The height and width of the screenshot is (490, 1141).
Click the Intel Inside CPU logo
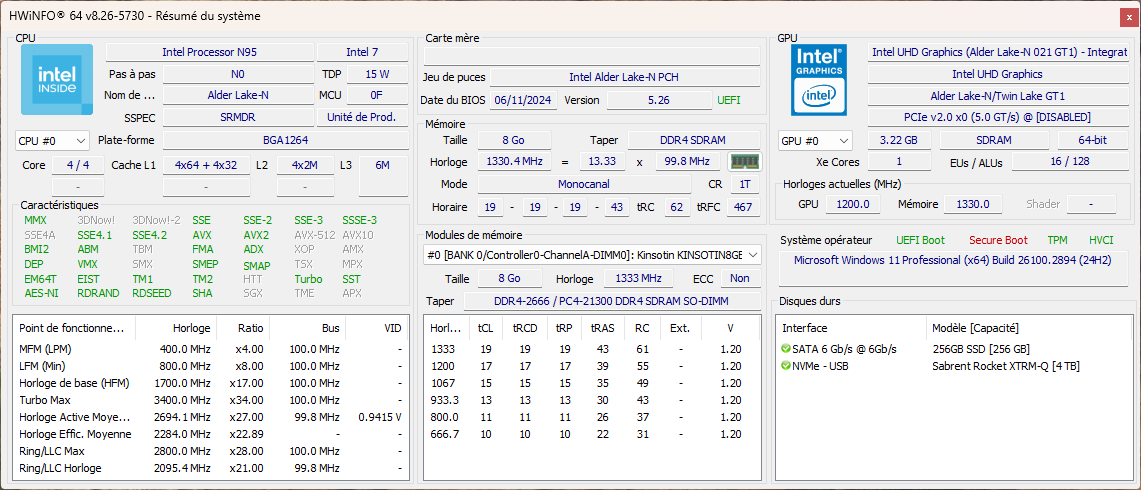57,79
